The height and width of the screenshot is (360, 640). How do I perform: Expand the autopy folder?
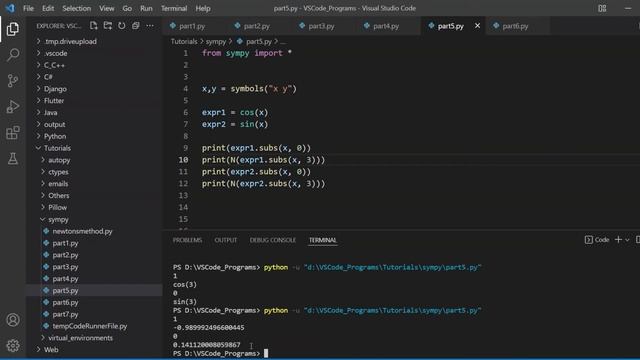click(94, 160)
